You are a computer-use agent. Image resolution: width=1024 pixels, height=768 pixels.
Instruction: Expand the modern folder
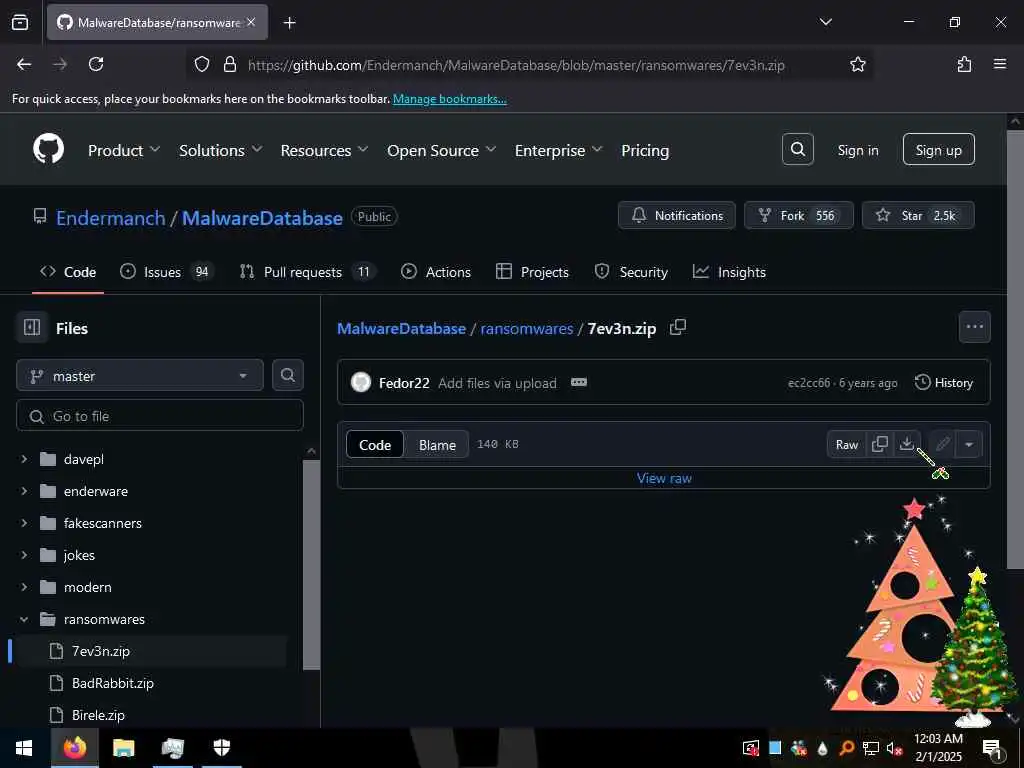[24, 587]
